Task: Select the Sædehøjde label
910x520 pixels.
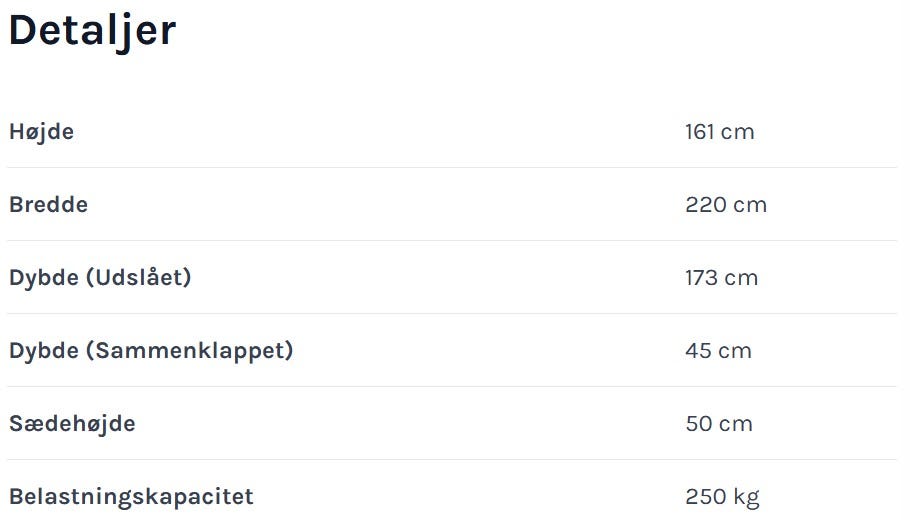Action: point(72,423)
